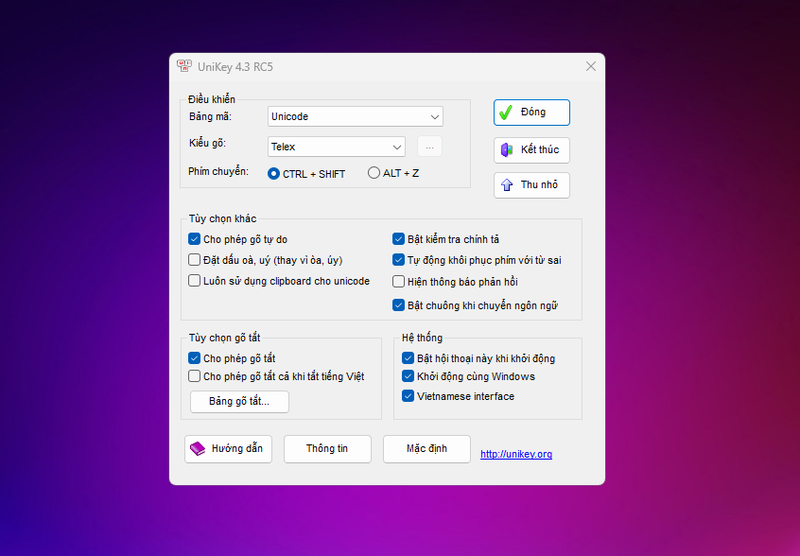Click the Phím chuyển label
The image size is (800, 556).
[218, 171]
